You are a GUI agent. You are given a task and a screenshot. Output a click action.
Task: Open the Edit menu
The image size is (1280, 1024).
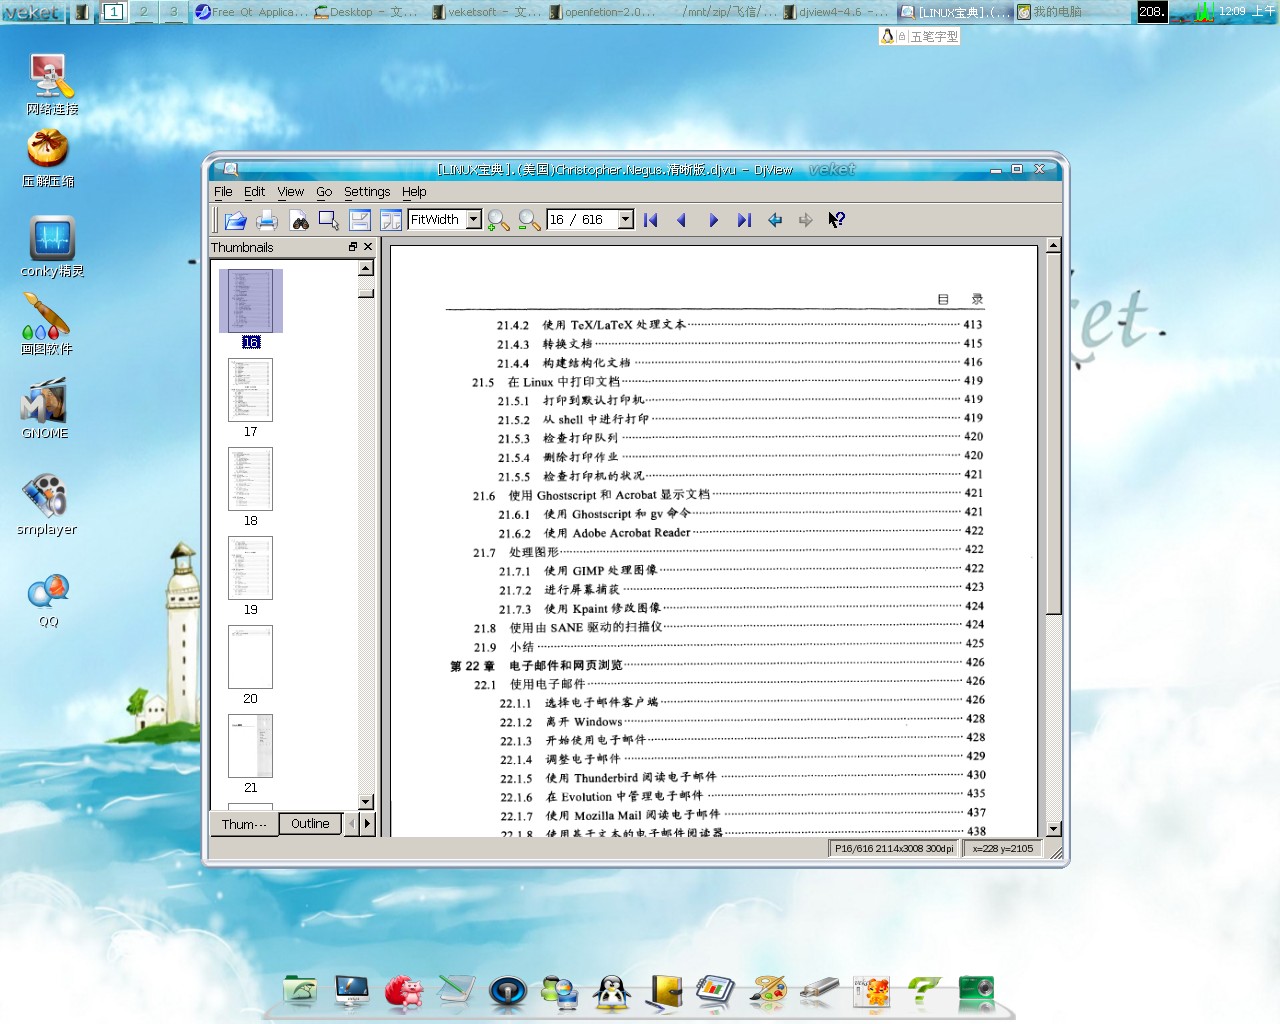point(255,191)
